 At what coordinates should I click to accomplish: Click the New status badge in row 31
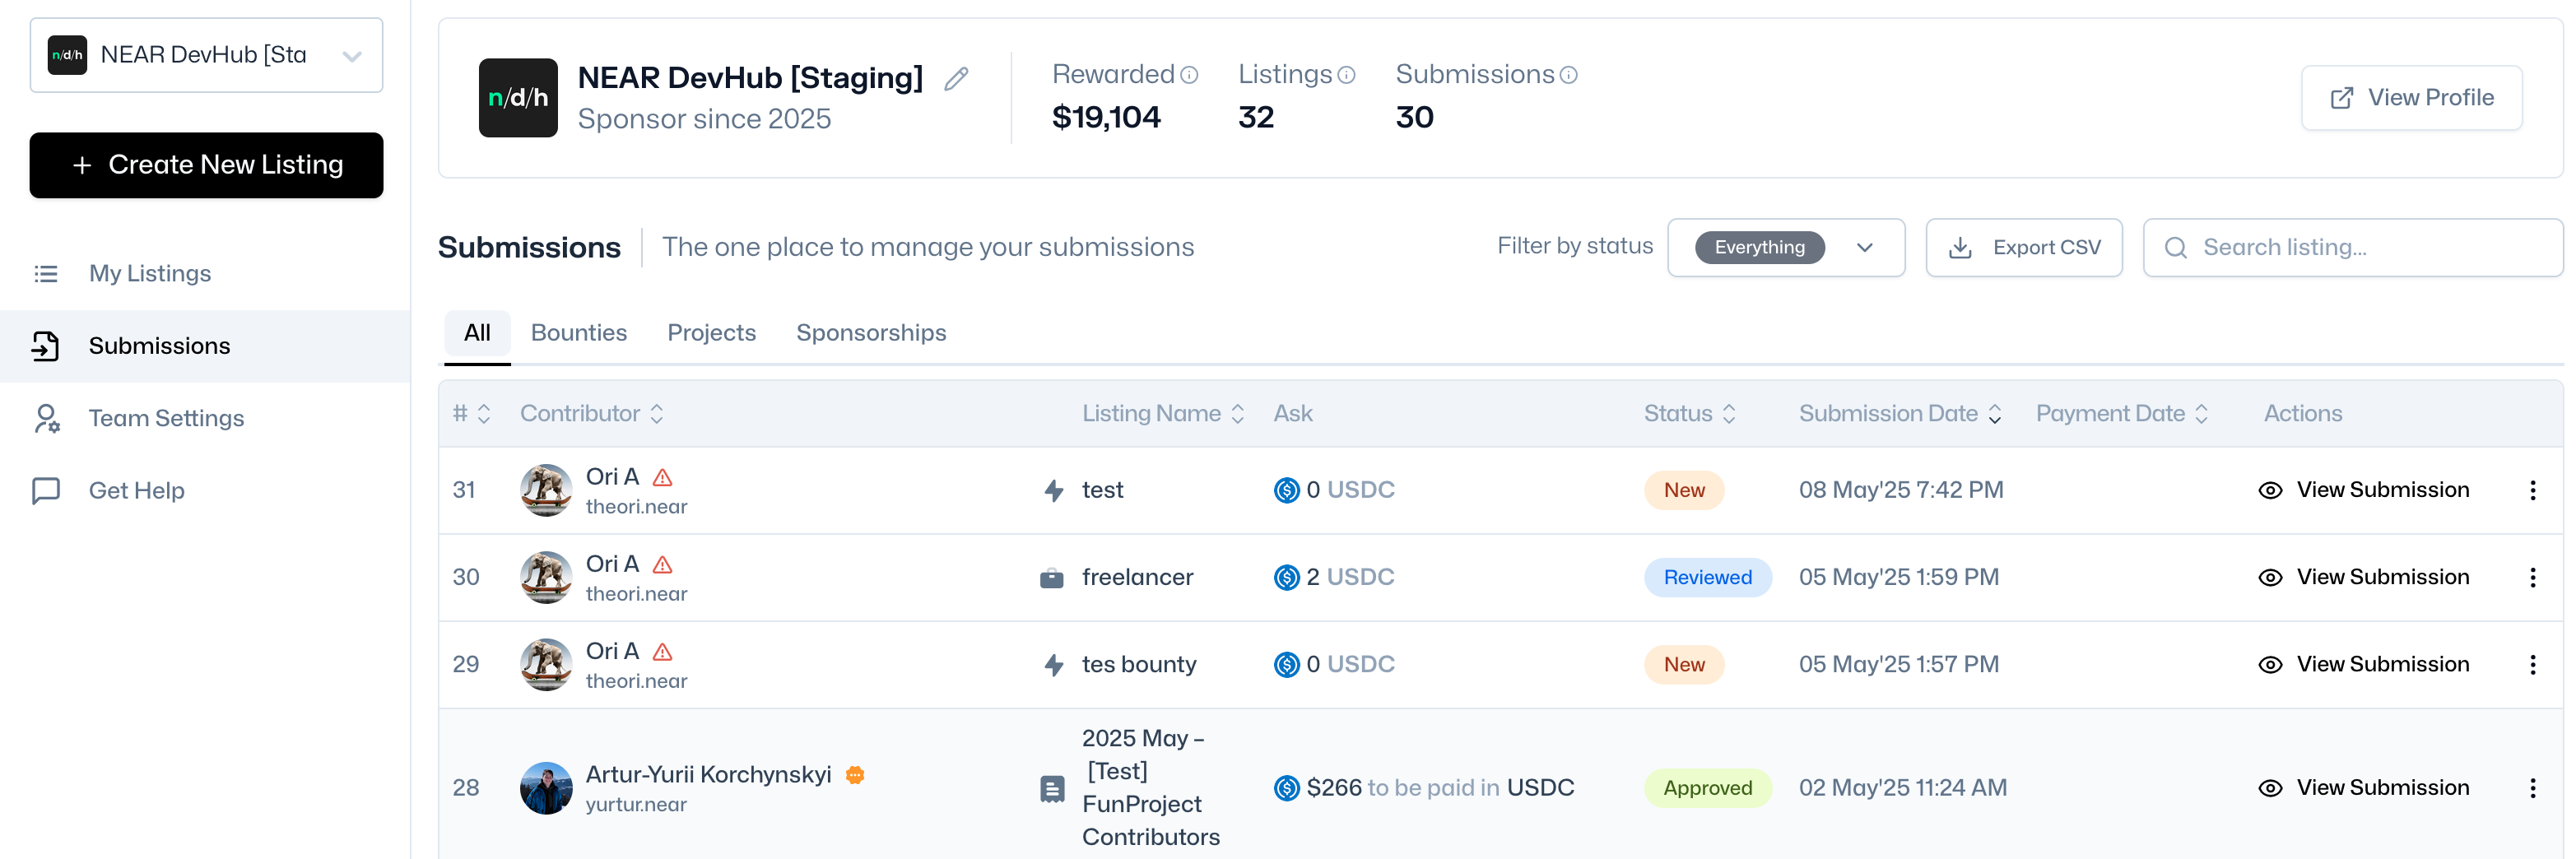pos(1684,490)
